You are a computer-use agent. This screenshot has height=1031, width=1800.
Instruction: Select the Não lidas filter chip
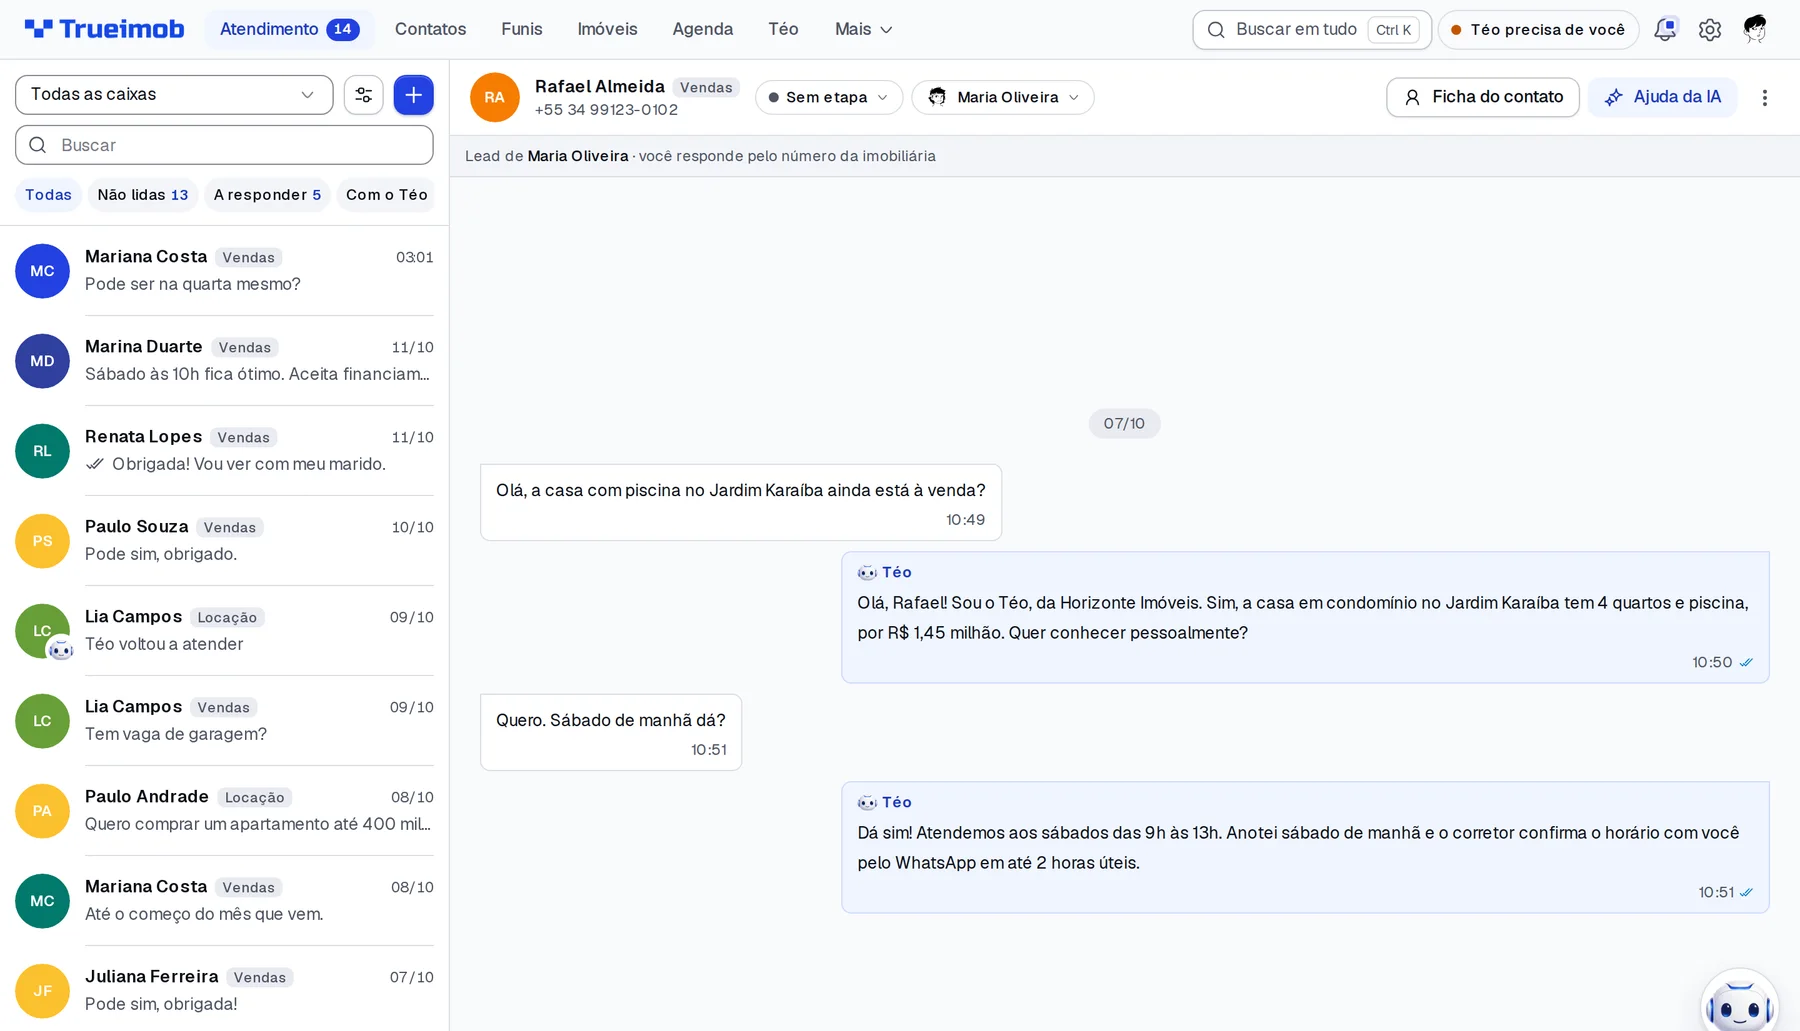(143, 195)
